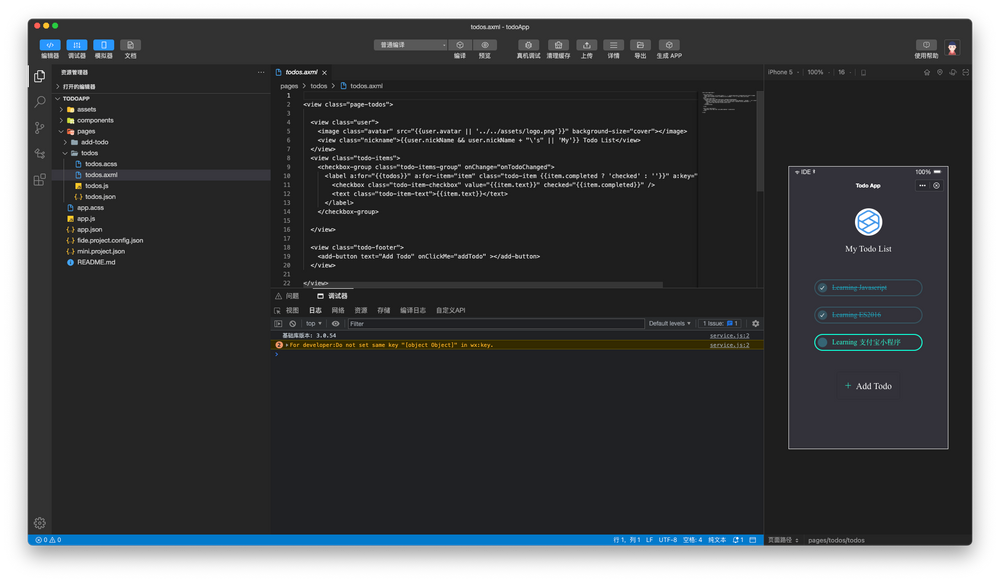Click the 1 Issue button
Viewport: 1000px width, 582px height.
[720, 324]
